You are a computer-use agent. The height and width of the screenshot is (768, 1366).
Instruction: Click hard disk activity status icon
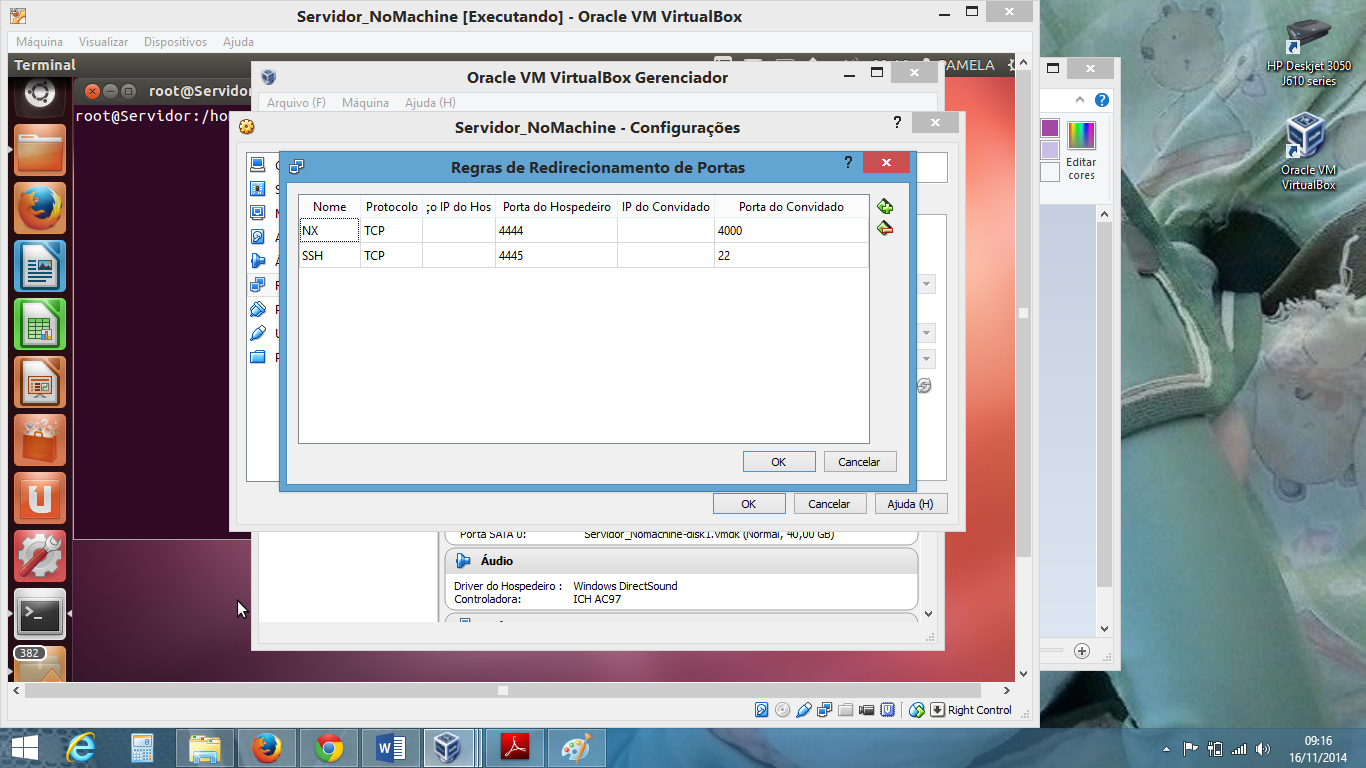tap(762, 710)
